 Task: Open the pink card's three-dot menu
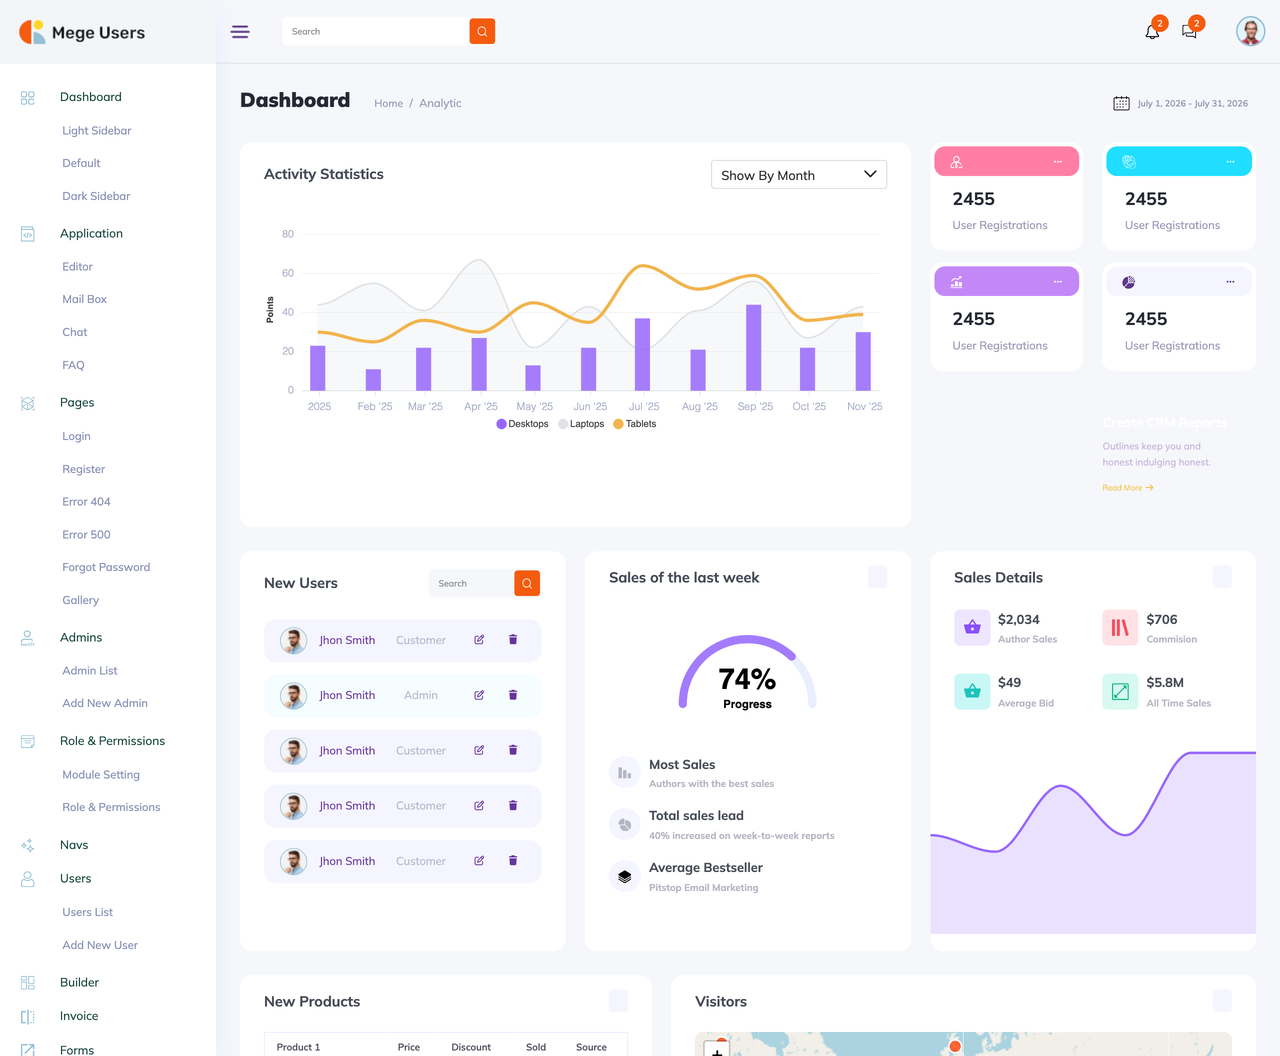coord(1058,162)
